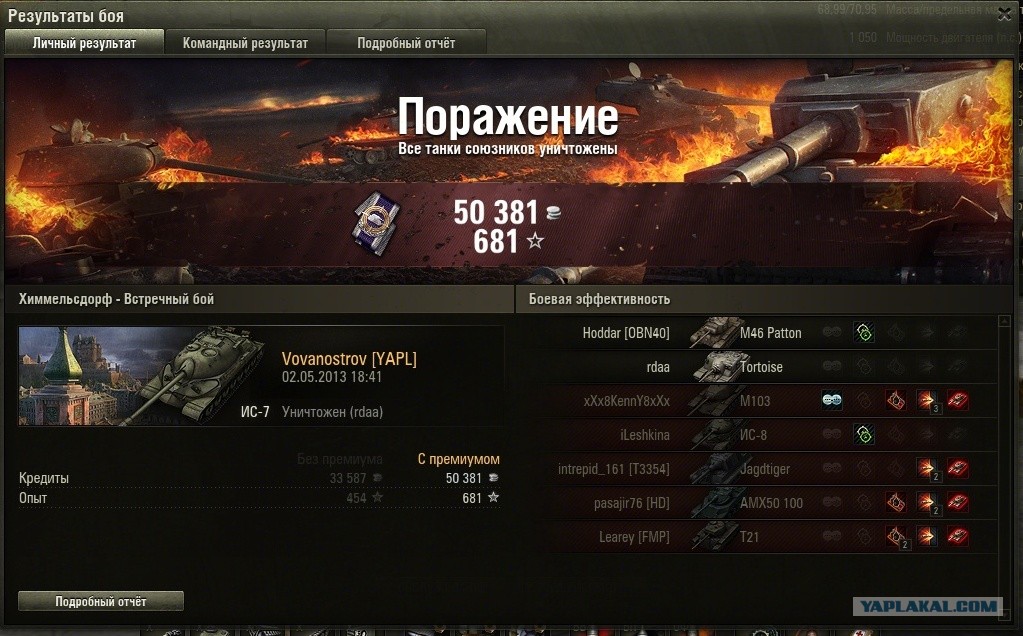
Task: Click the Подробный отчёт button at bottom
Action: tap(100, 601)
